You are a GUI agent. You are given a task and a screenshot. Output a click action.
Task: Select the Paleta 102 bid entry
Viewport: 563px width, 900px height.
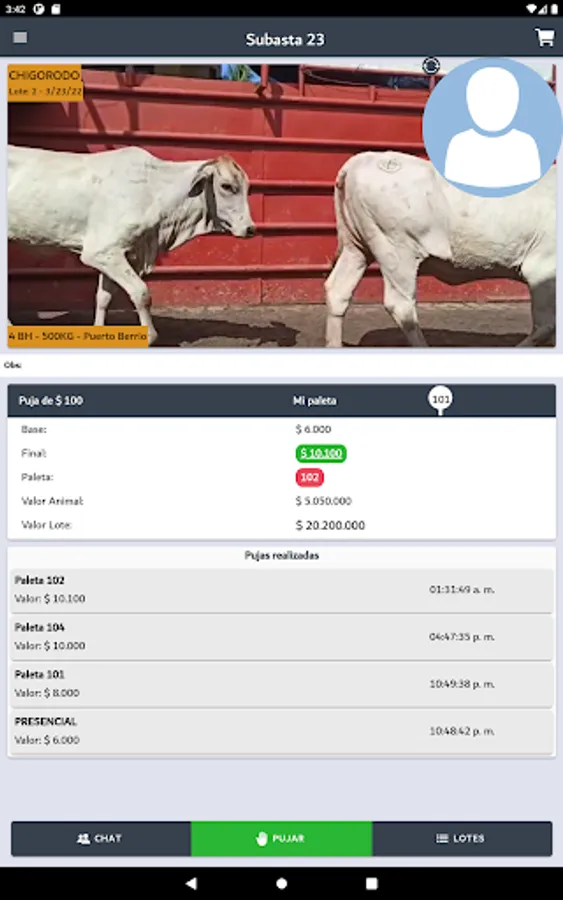(x=281, y=589)
